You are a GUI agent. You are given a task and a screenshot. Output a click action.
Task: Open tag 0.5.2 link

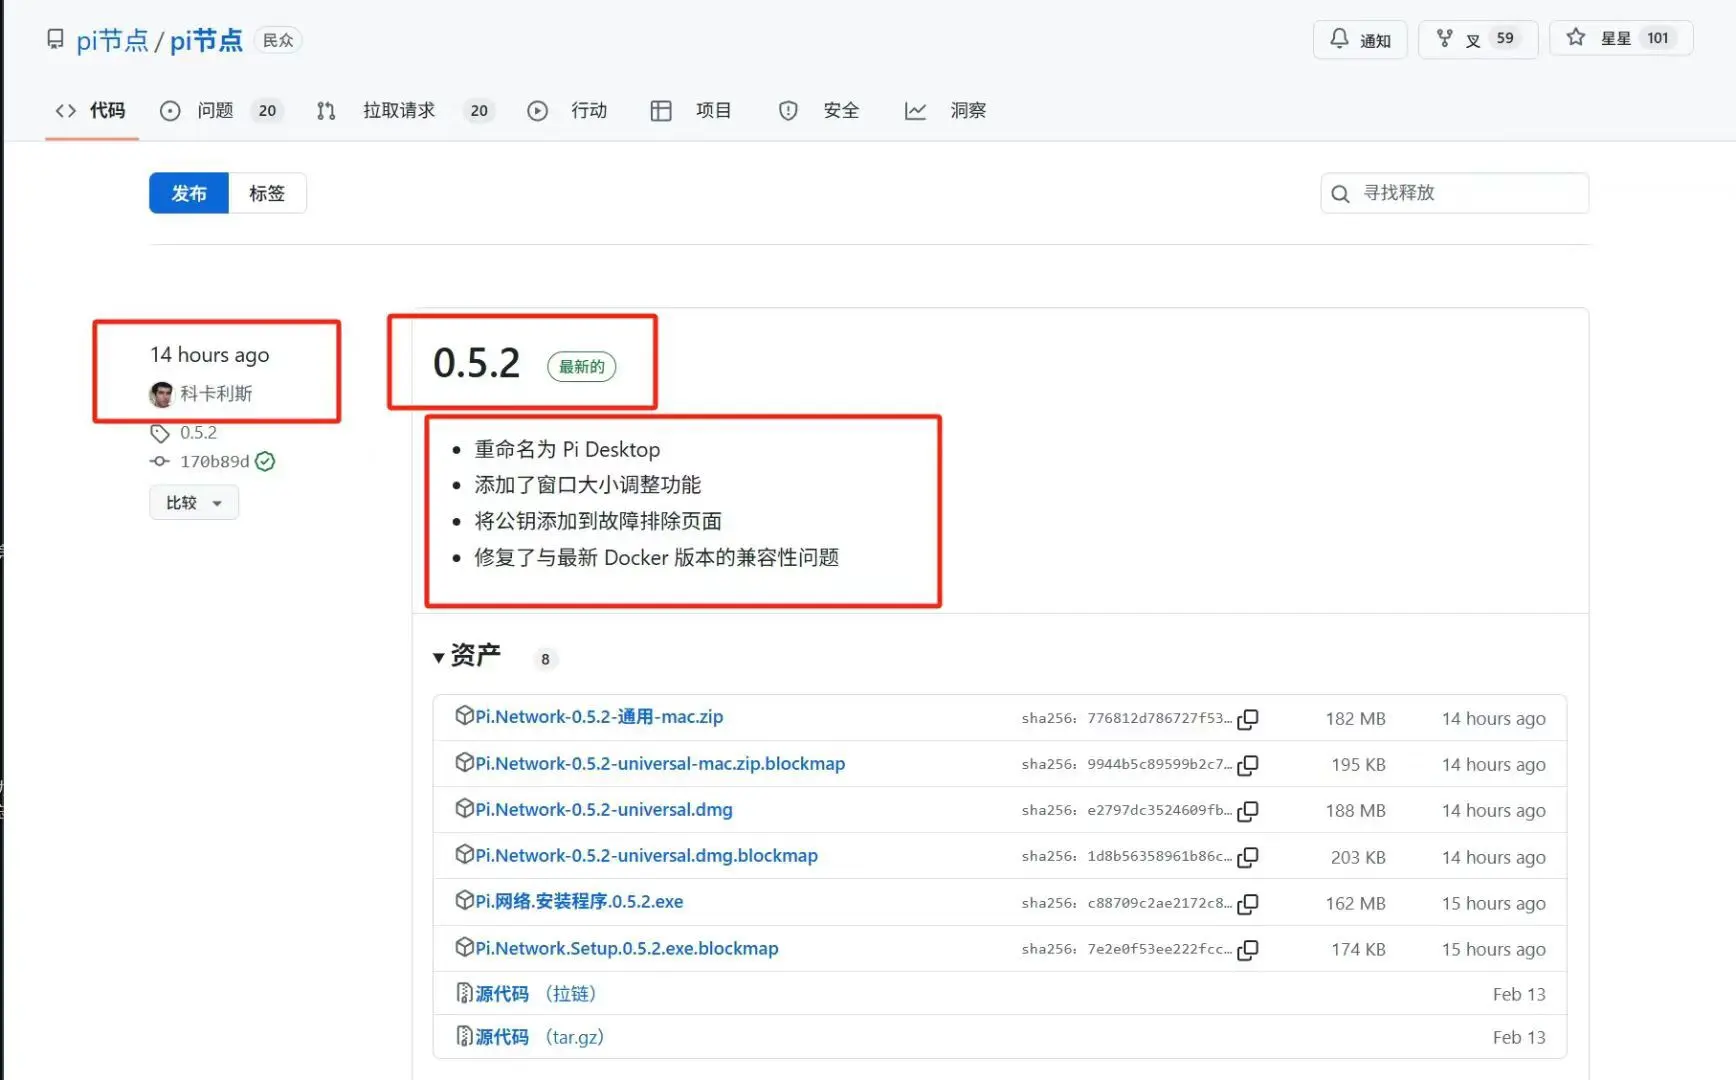pos(198,433)
